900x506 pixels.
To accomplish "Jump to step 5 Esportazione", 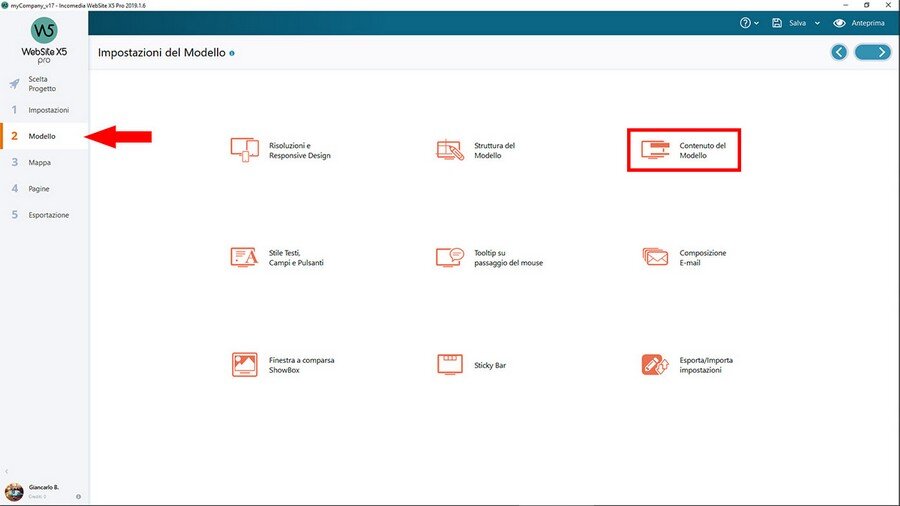I will click(x=47, y=215).
